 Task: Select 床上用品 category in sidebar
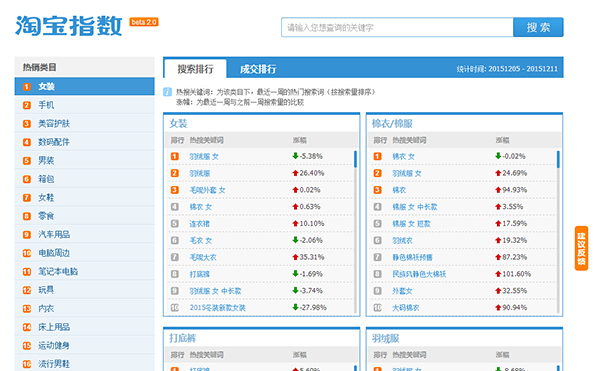click(85, 327)
